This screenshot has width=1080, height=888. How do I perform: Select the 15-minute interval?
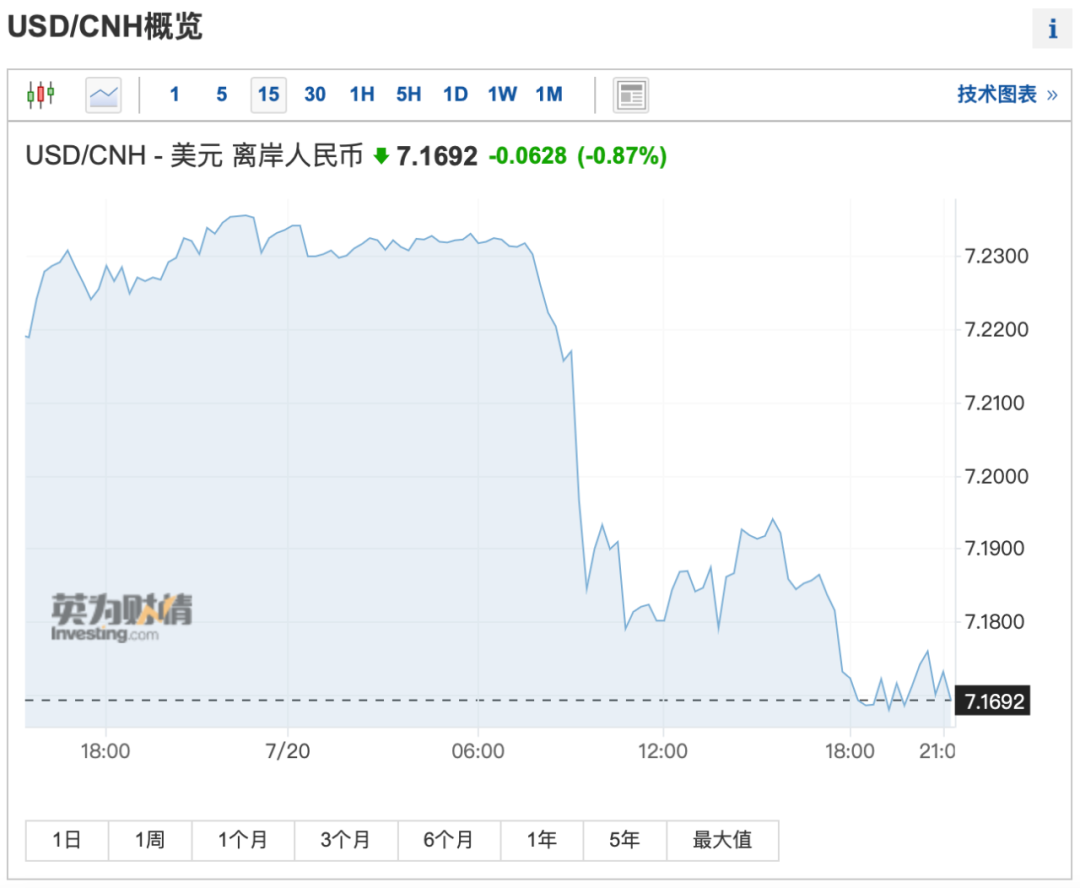(x=268, y=95)
